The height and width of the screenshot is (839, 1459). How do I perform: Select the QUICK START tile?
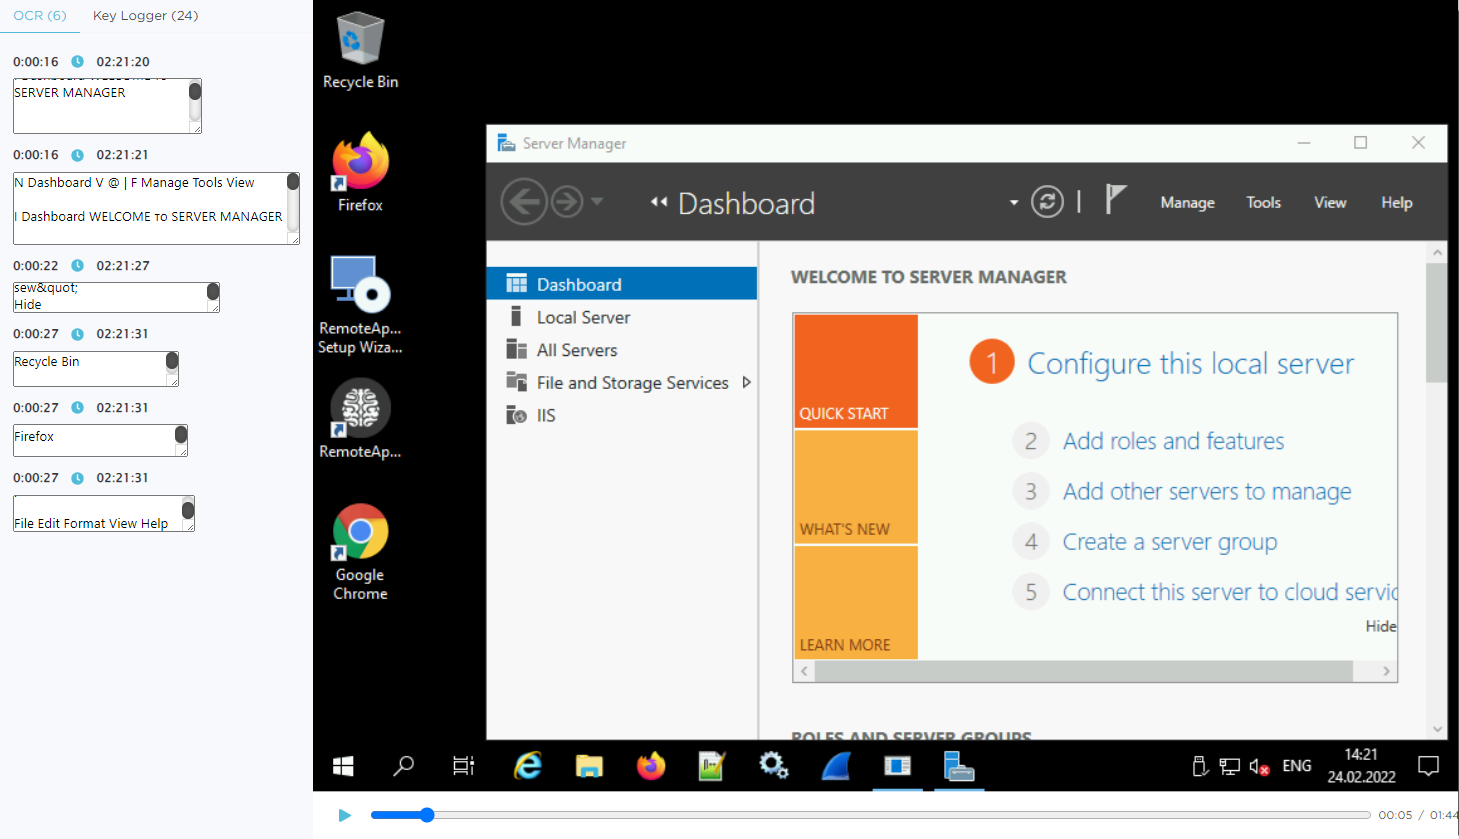856,371
